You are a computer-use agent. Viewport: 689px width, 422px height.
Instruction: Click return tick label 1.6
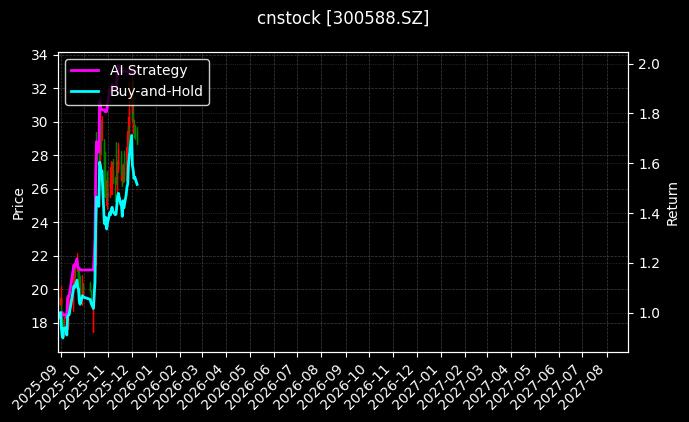tap(649, 164)
